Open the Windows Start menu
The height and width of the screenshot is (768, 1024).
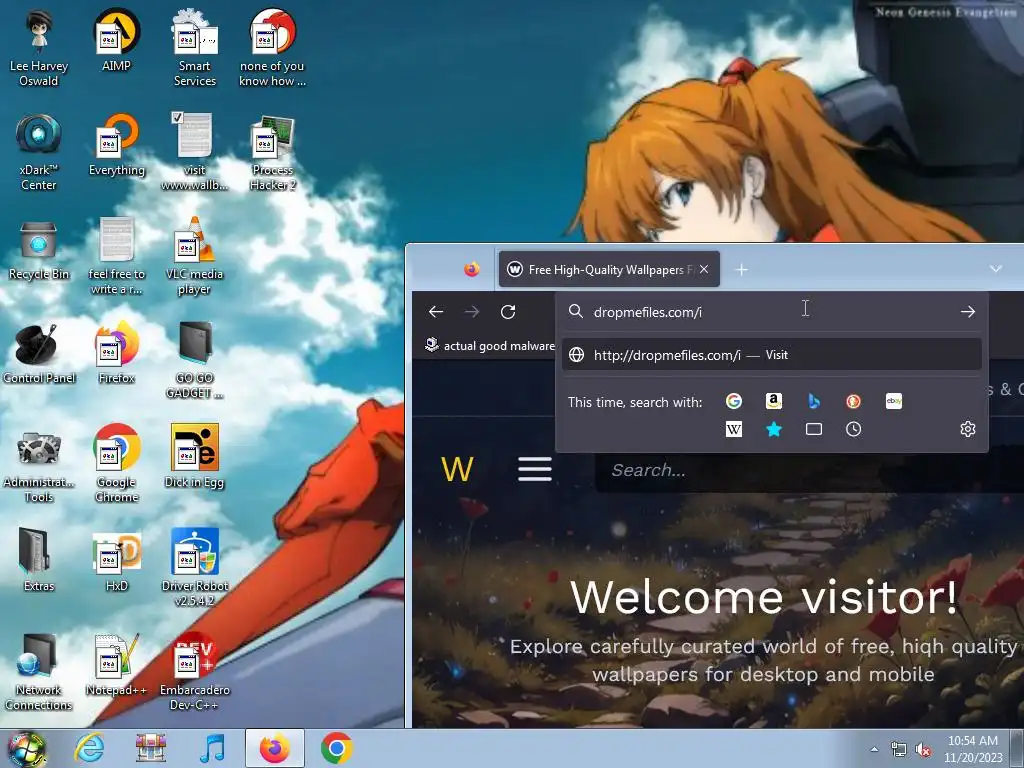click(26, 748)
